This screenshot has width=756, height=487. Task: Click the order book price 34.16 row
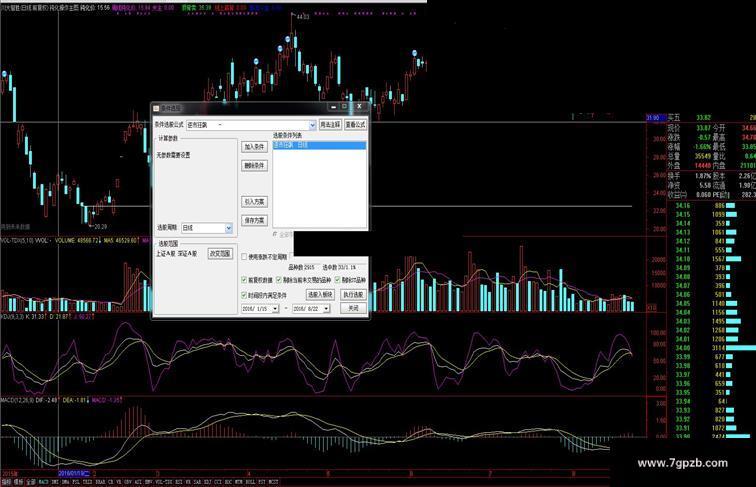point(711,206)
